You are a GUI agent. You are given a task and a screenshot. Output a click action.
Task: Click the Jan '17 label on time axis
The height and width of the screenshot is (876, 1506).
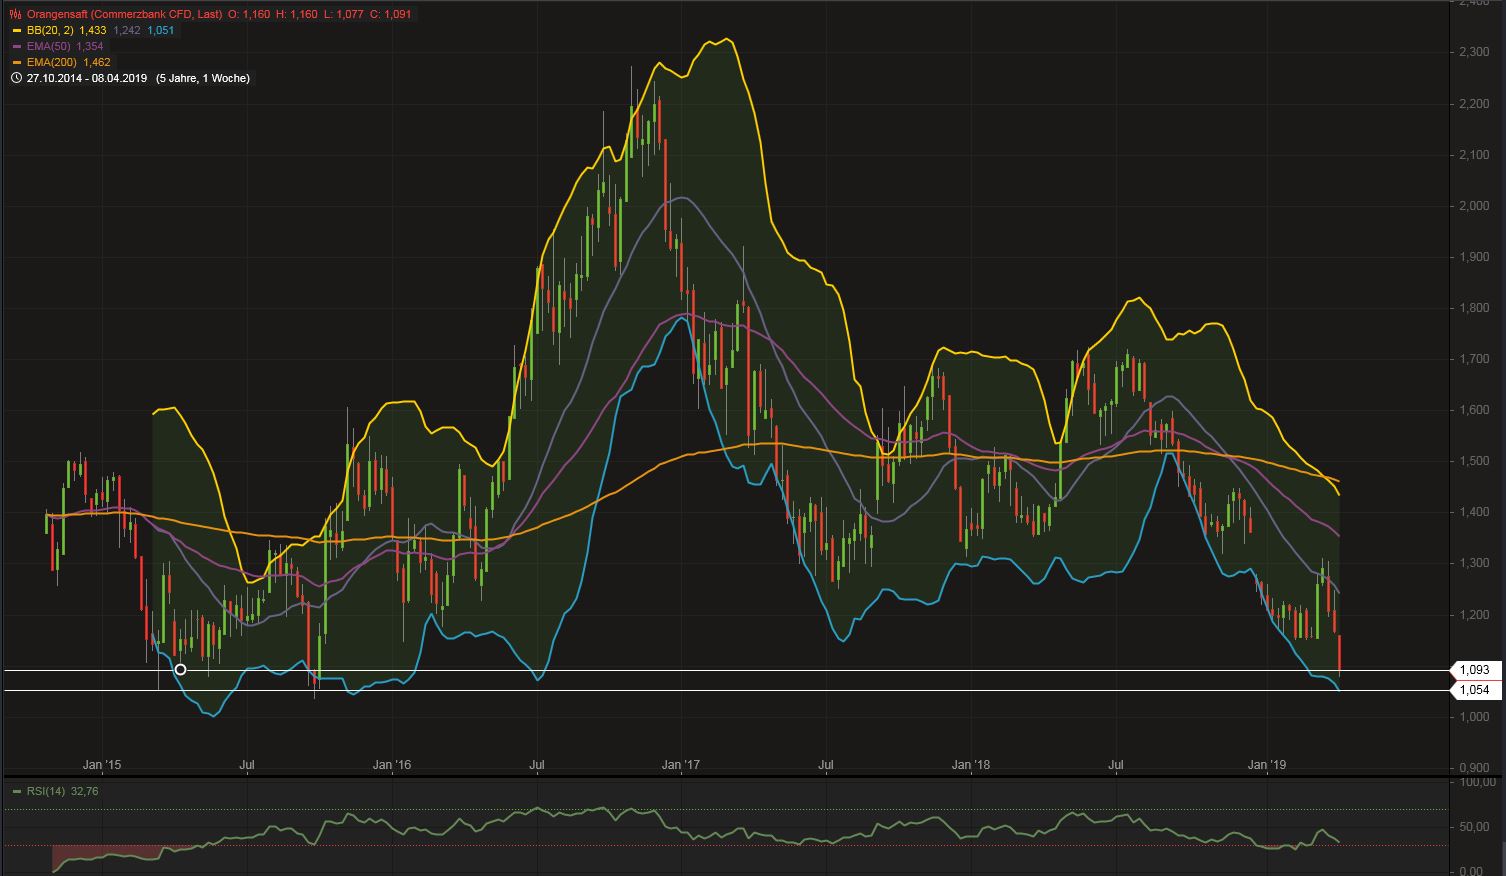(681, 765)
